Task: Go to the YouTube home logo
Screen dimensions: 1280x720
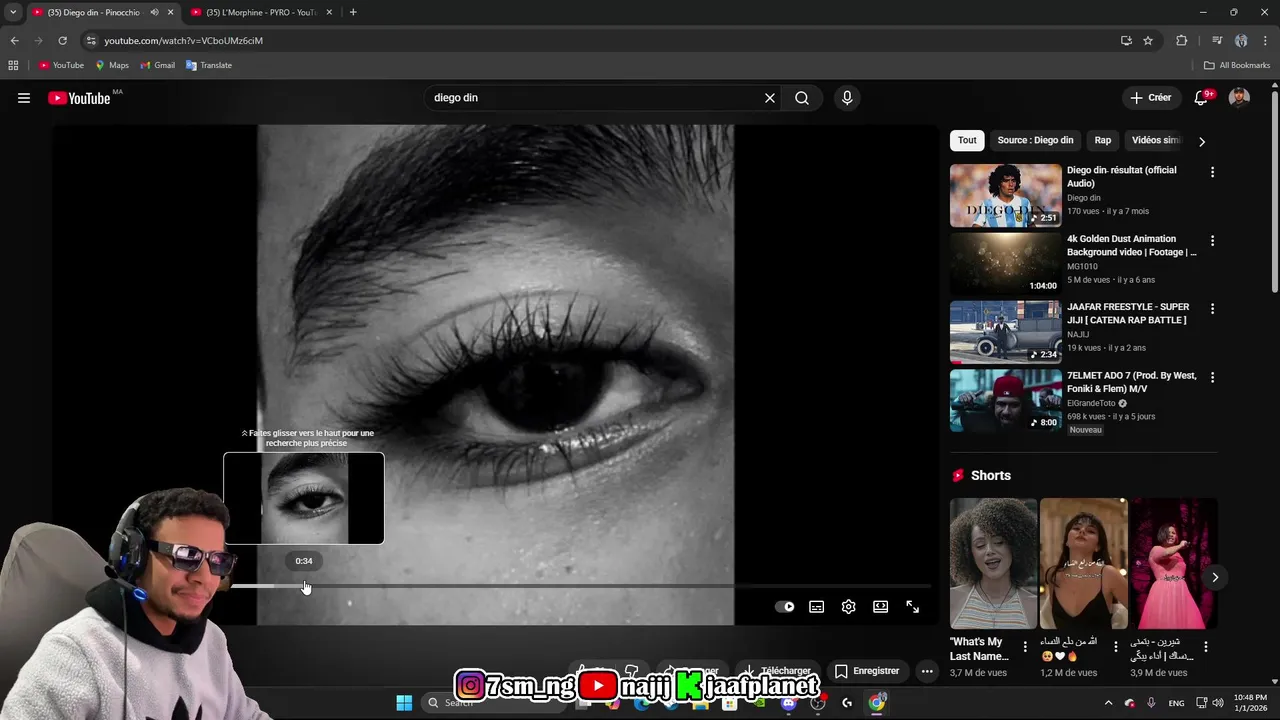Action: (79, 98)
